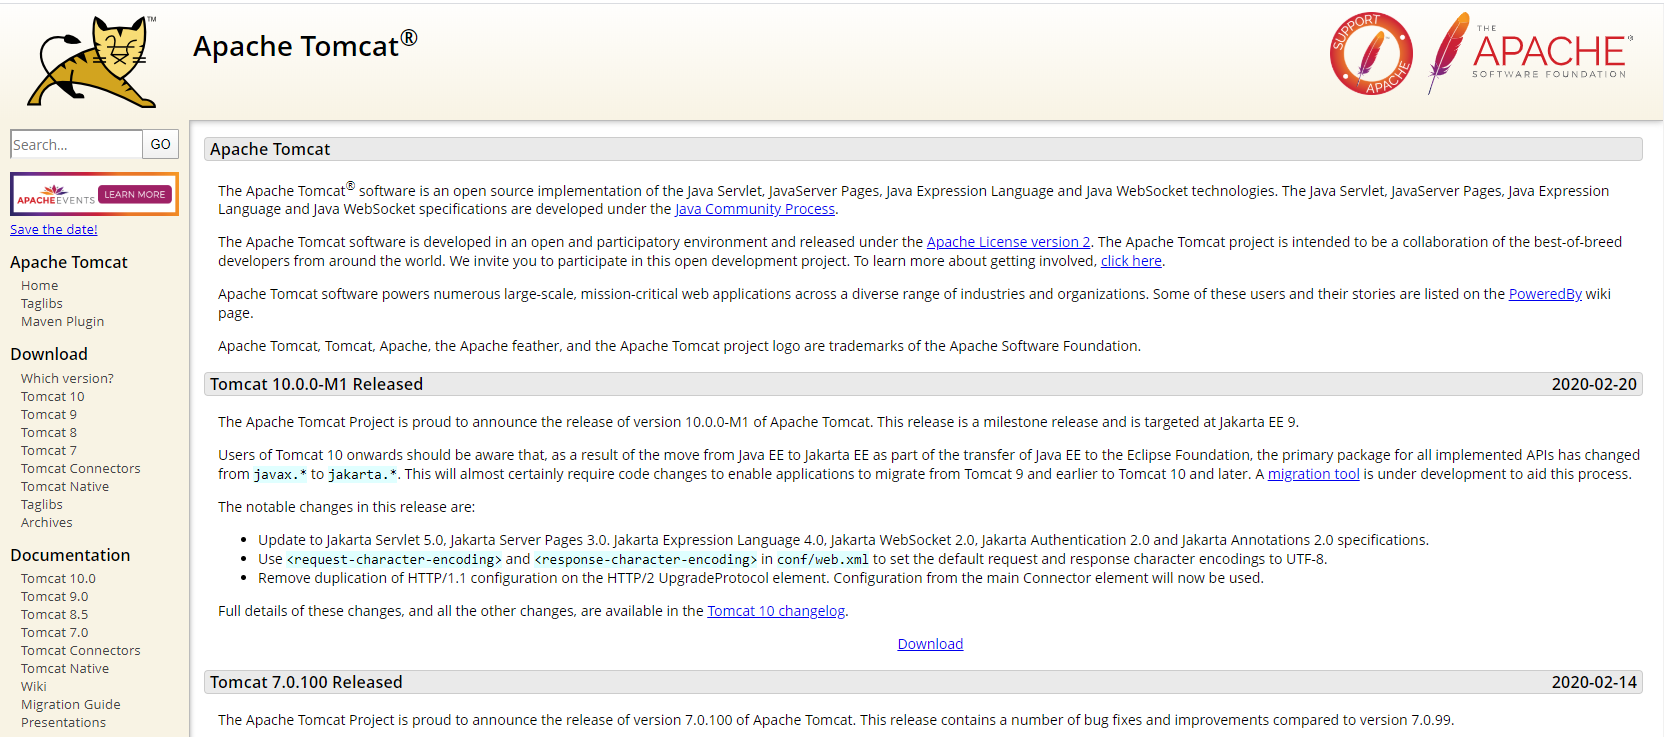
Task: Open the migration tool link
Action: (x=1314, y=474)
